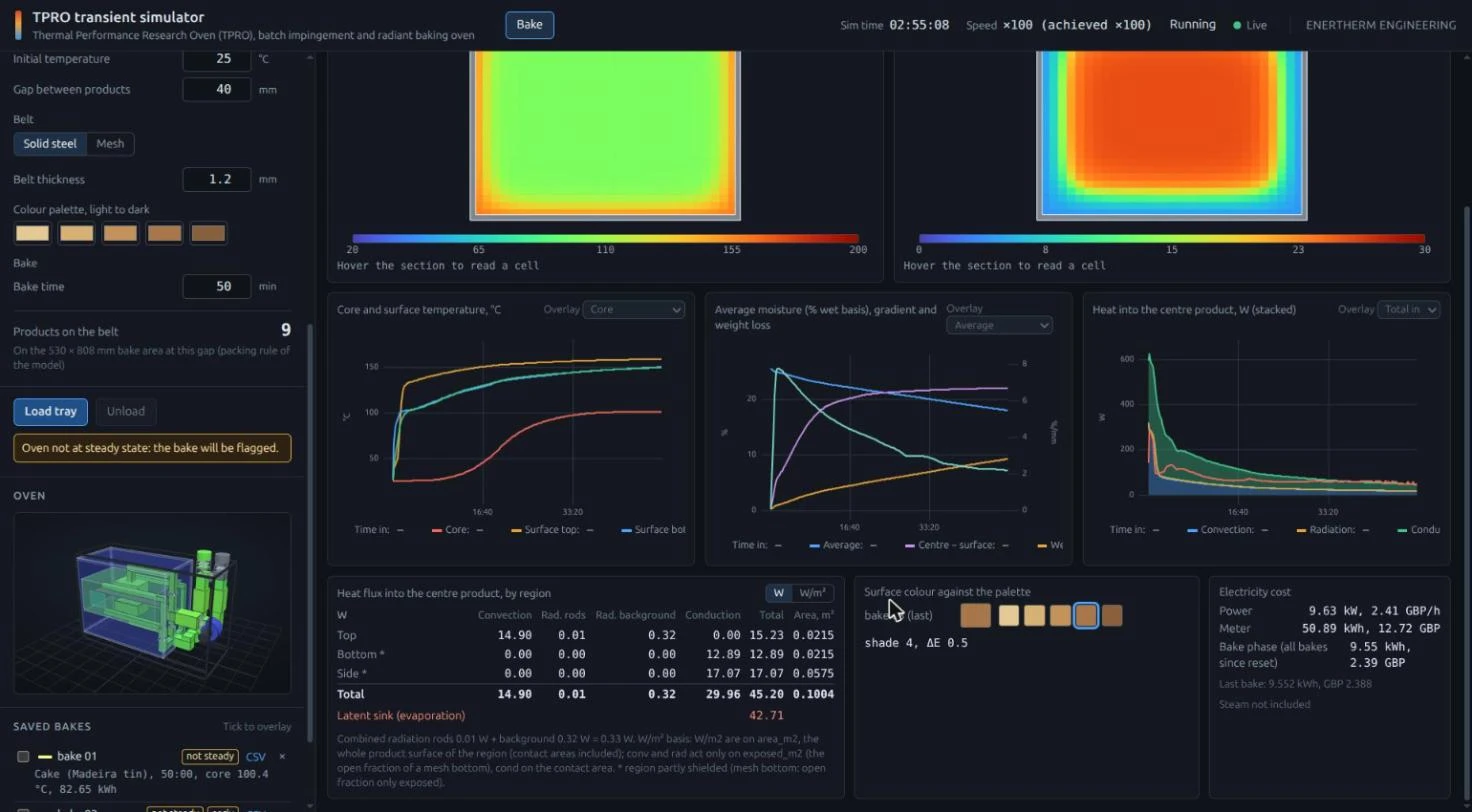Click the Belt thickness input field
Screen dimensions: 1472x812
[217, 179]
